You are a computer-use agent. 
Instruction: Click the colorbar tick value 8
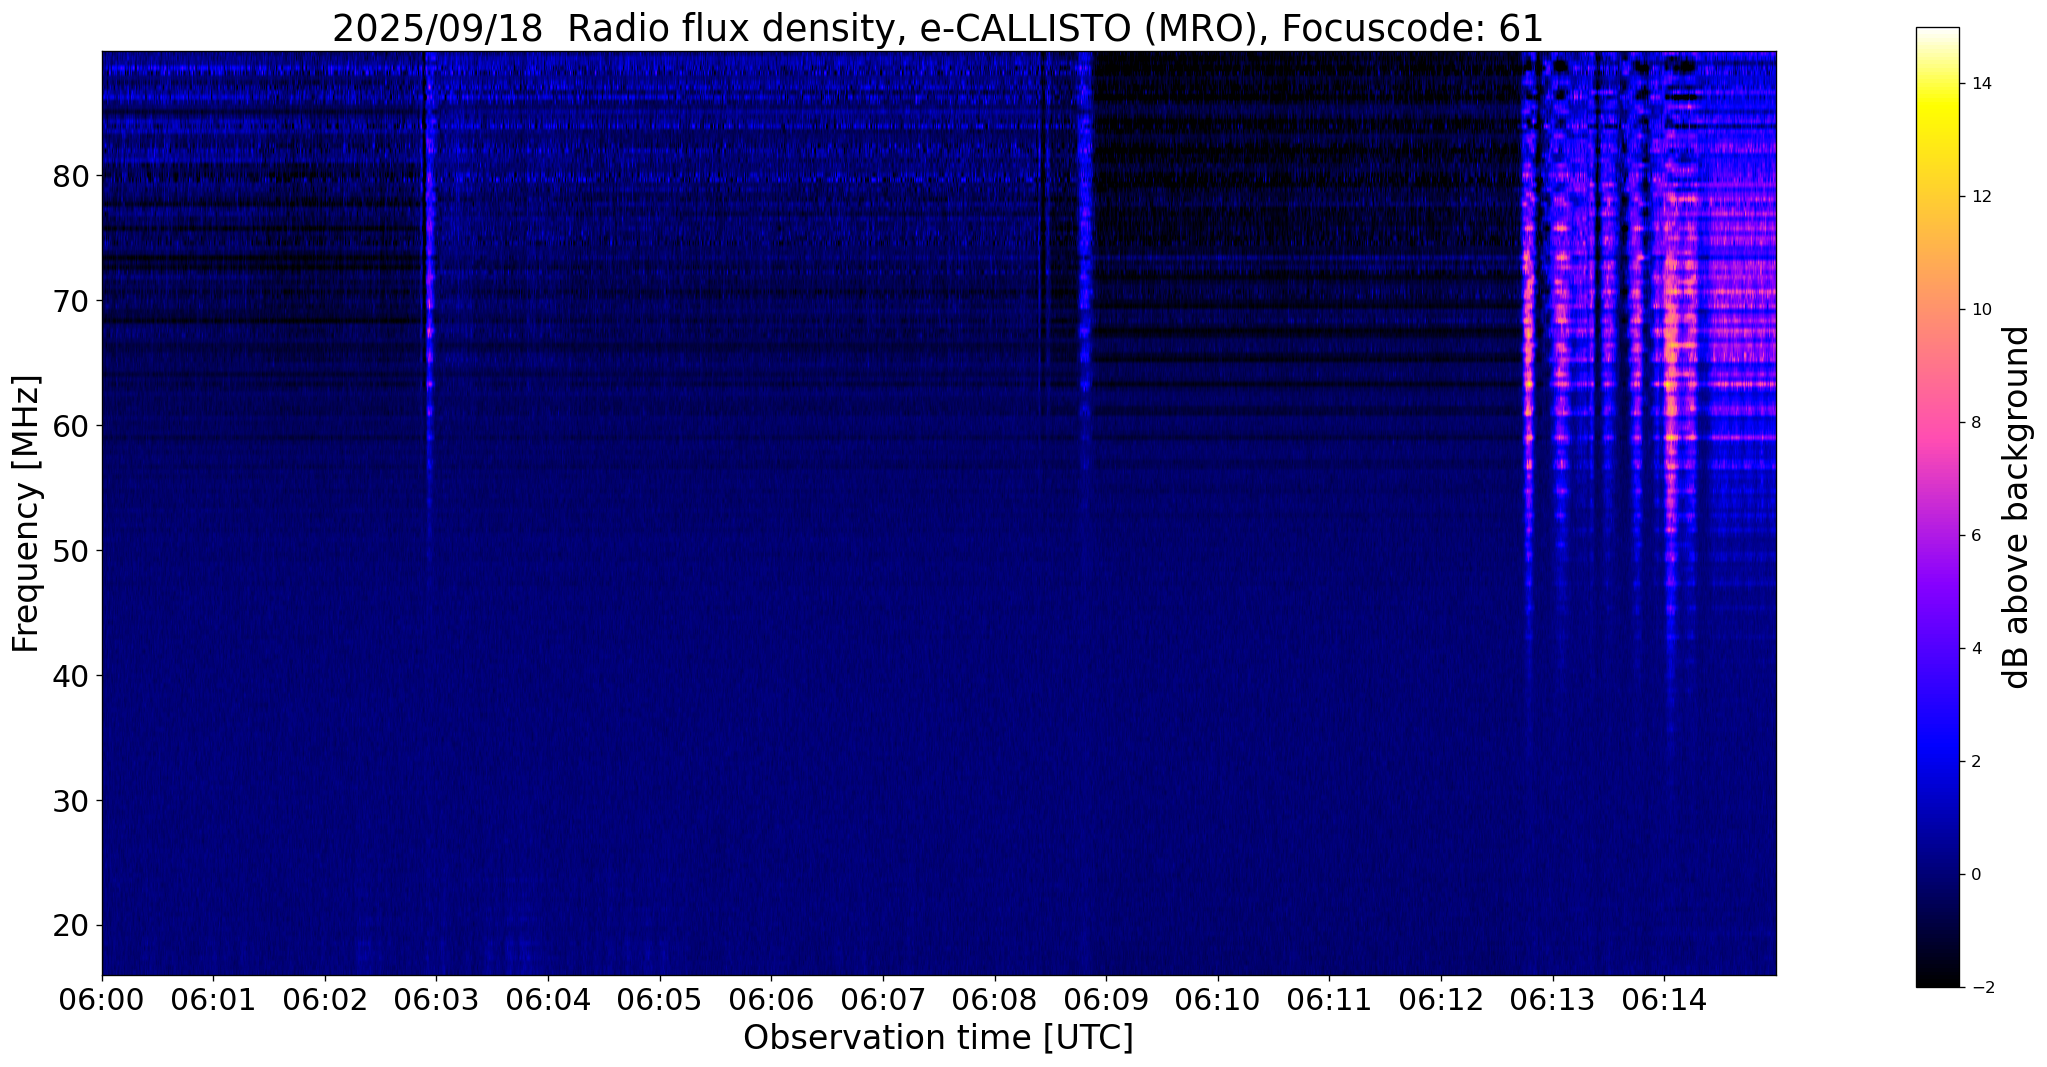tap(1974, 423)
